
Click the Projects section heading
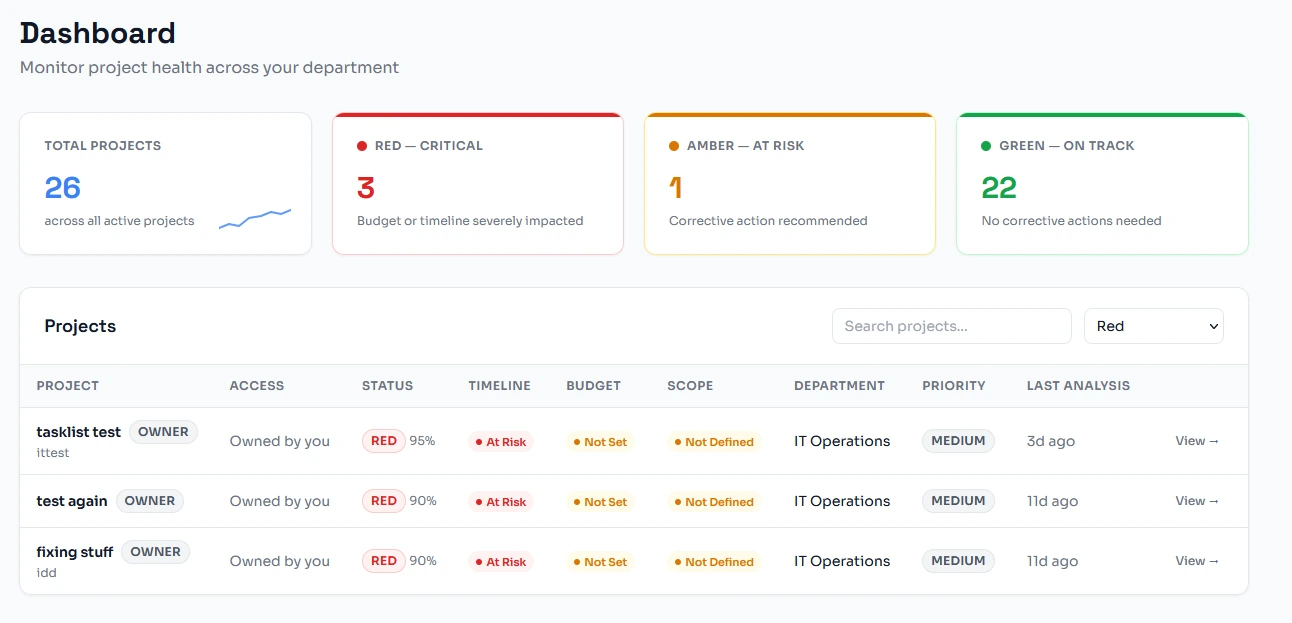[80, 326]
